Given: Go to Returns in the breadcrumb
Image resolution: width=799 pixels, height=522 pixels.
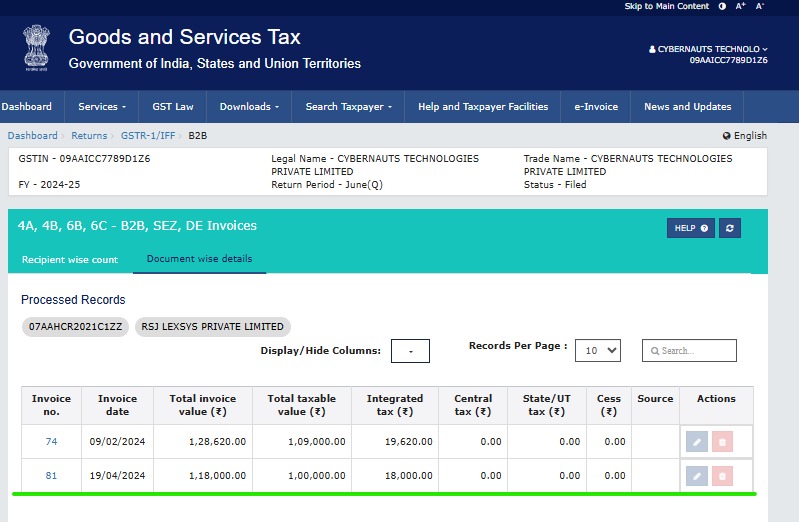Looking at the screenshot, I should tap(89, 135).
